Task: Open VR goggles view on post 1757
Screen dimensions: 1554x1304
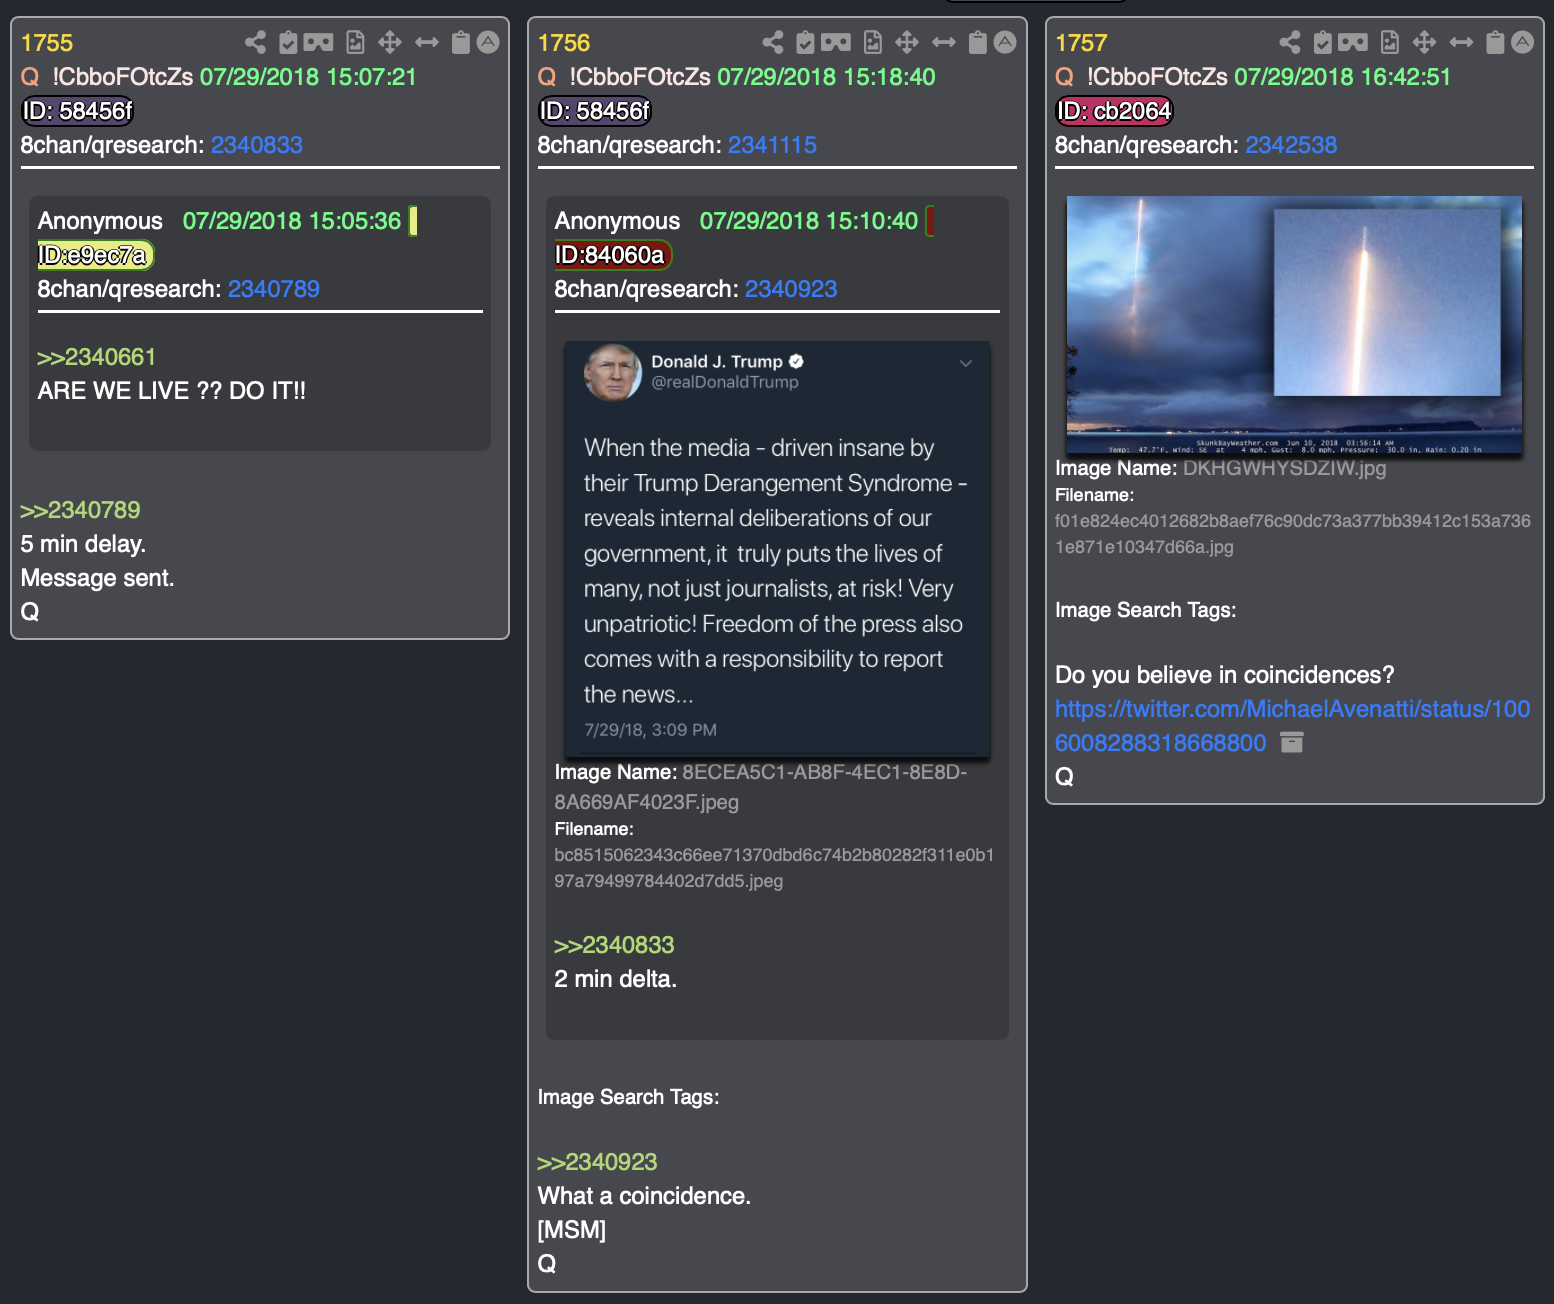Action: (x=1353, y=42)
